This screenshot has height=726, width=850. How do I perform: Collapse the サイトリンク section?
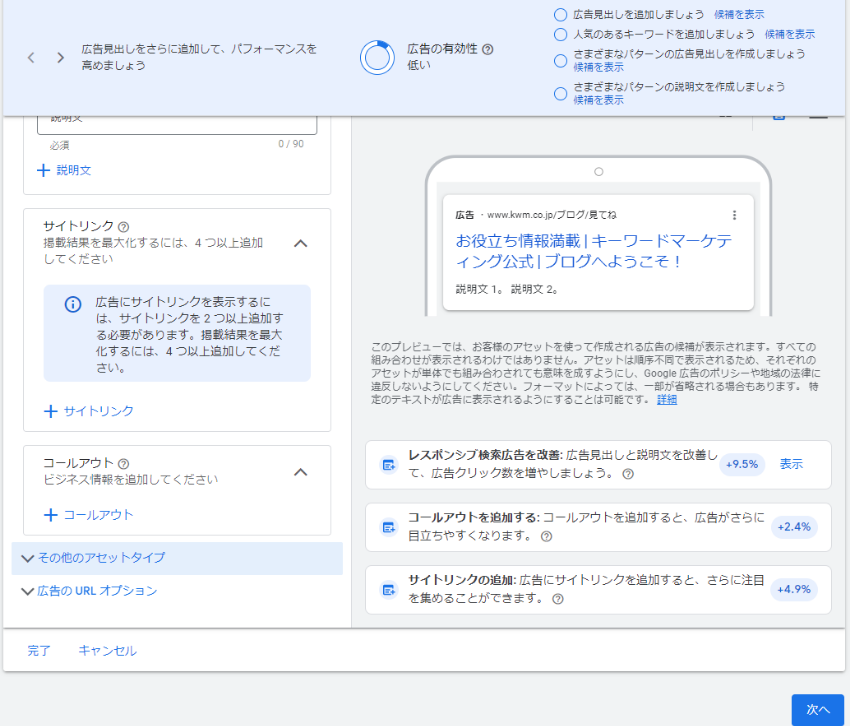click(300, 243)
